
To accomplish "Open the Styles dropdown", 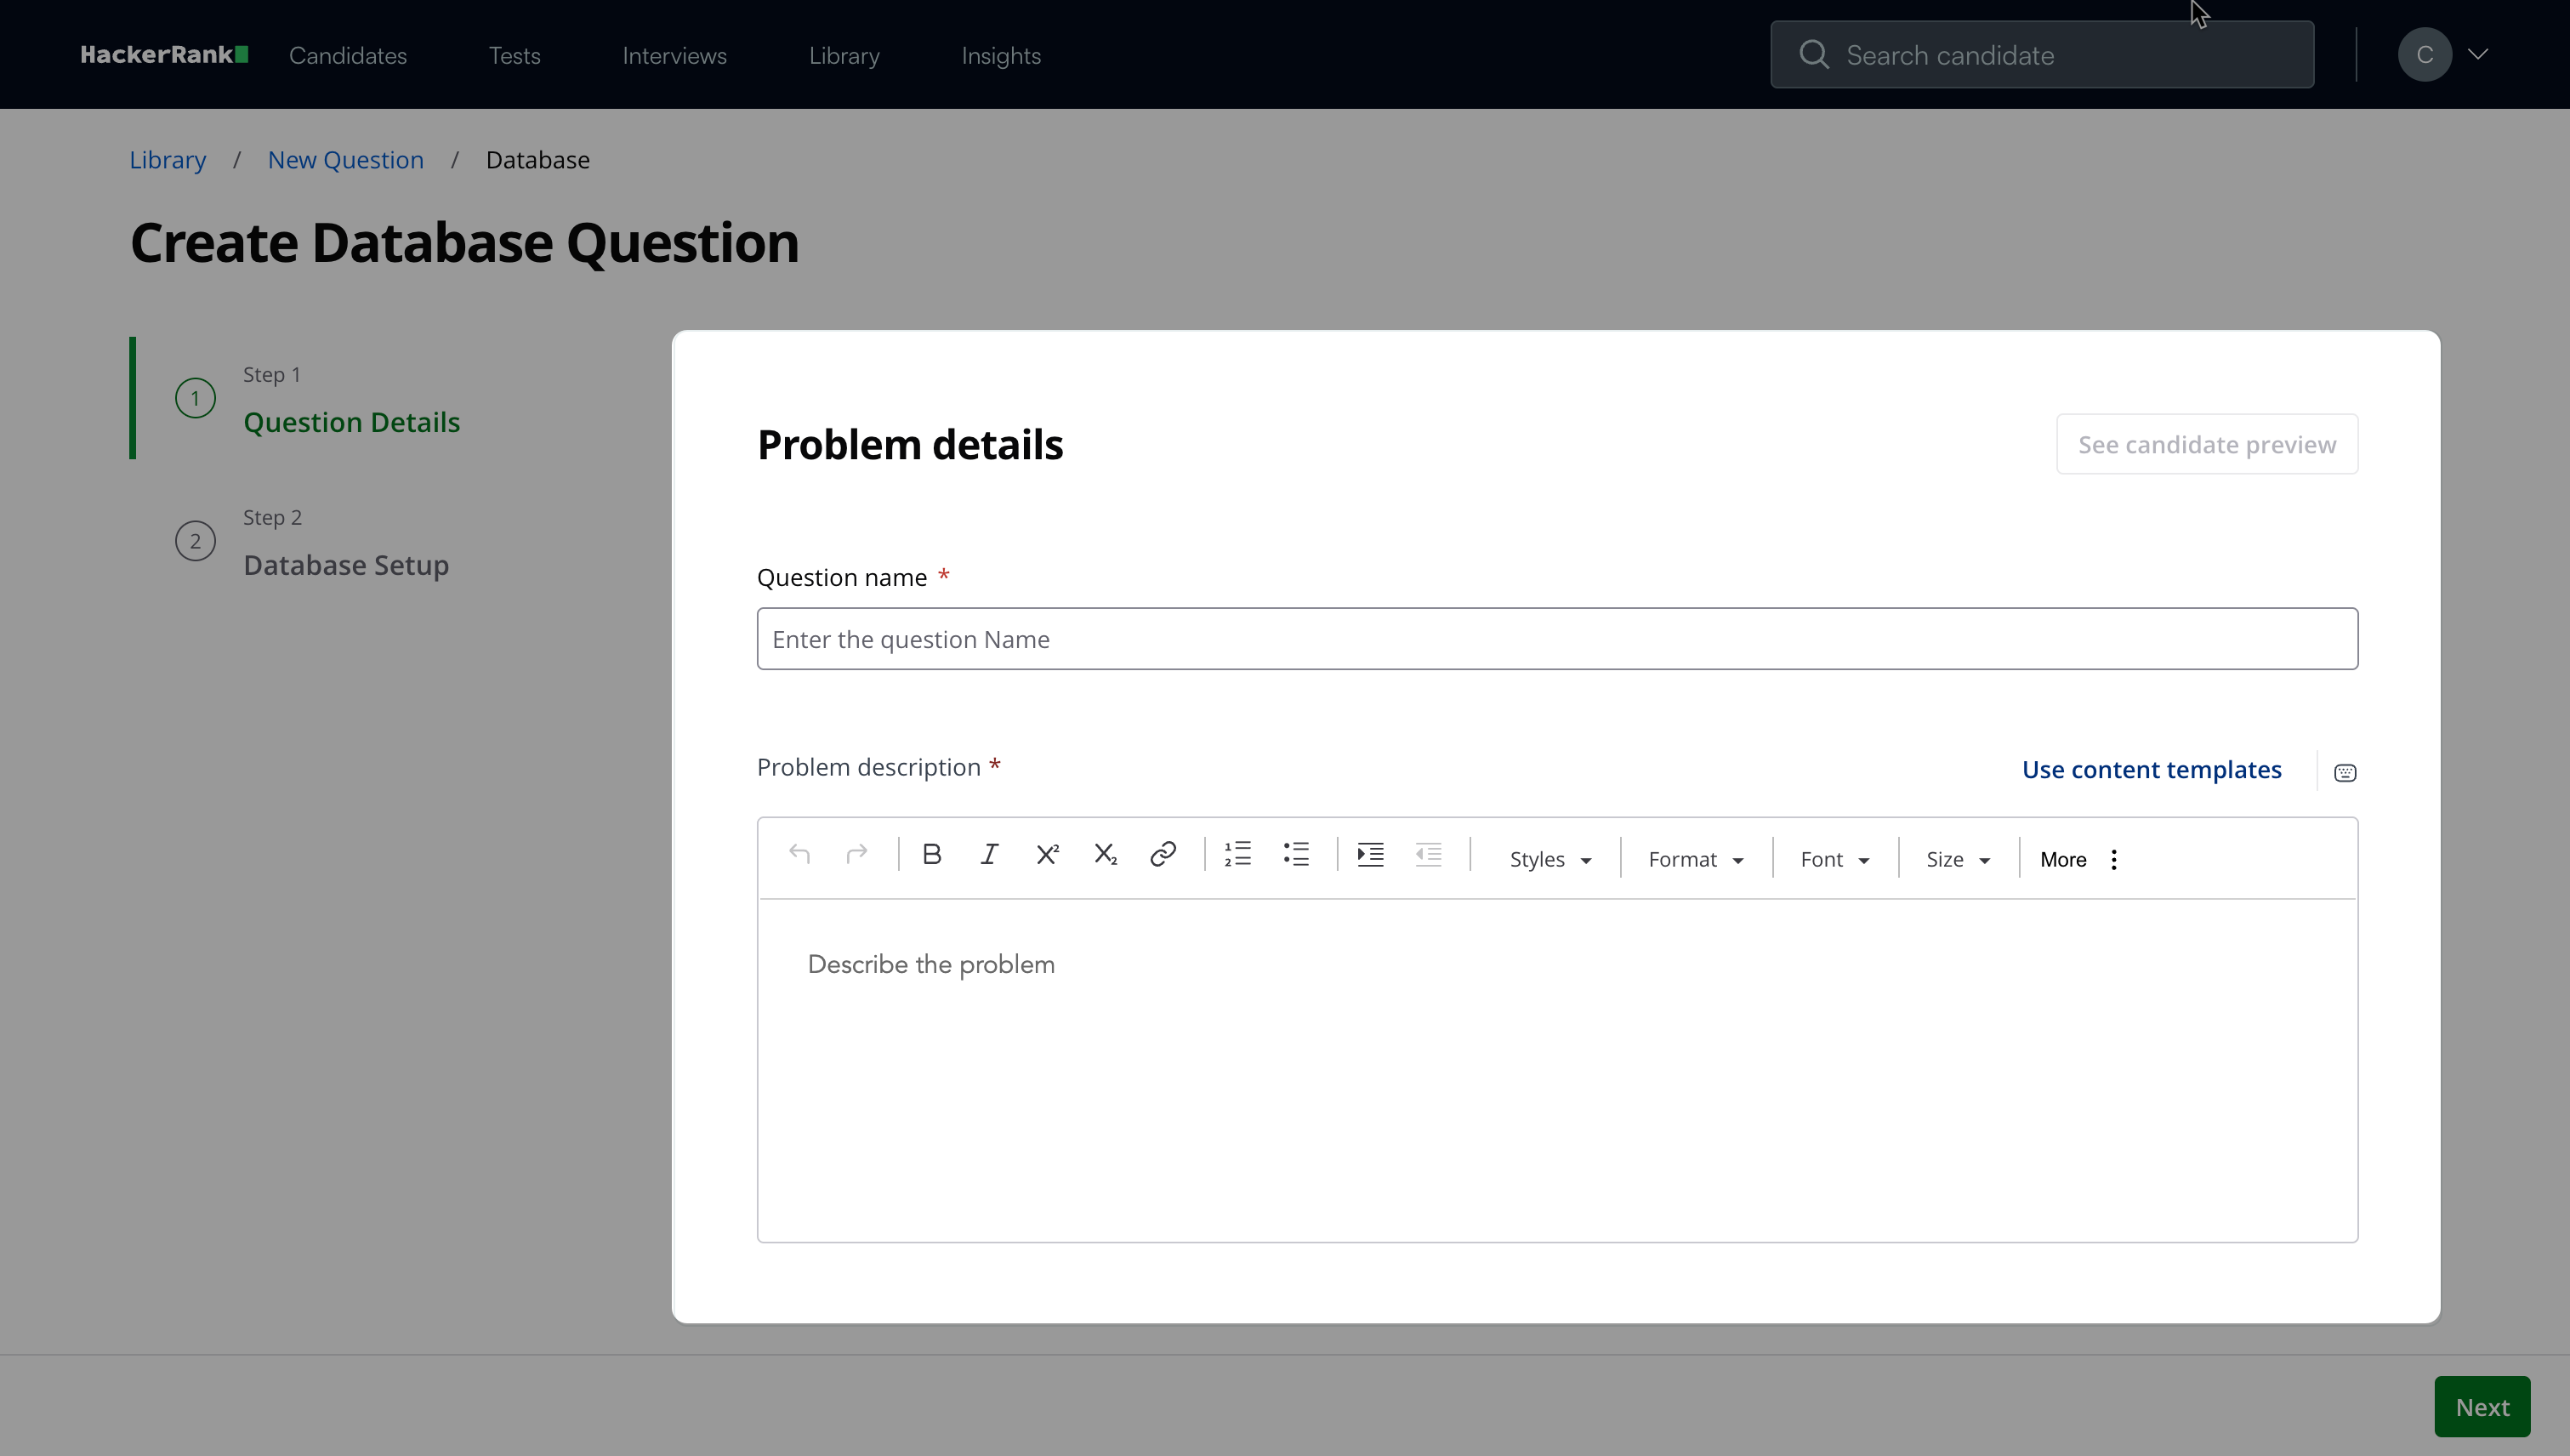I will click(x=1549, y=860).
